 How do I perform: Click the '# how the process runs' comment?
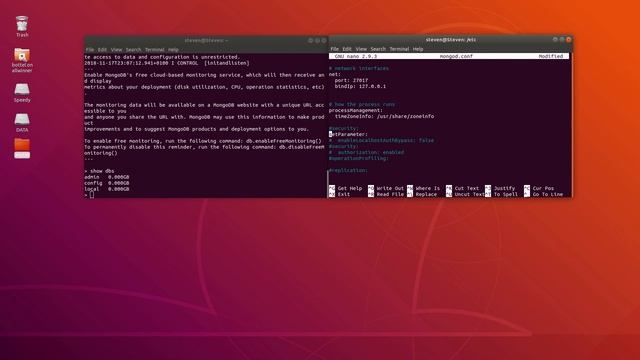pyautogui.click(x=362, y=104)
